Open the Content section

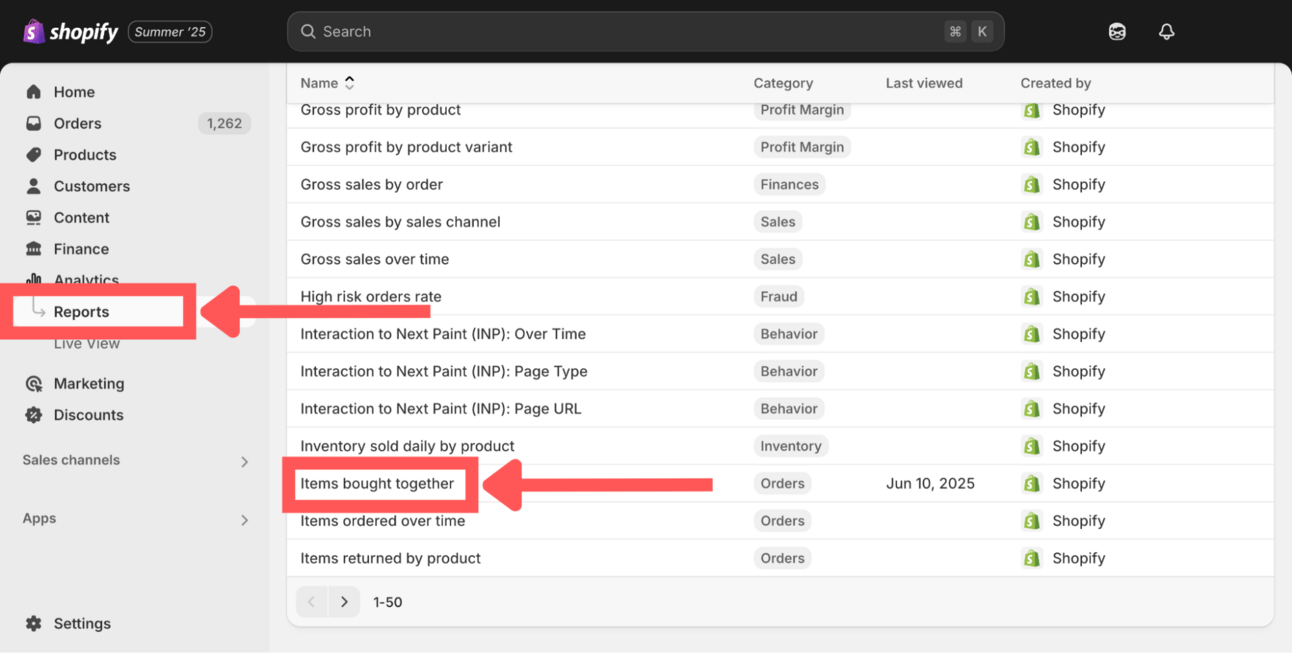(81, 217)
